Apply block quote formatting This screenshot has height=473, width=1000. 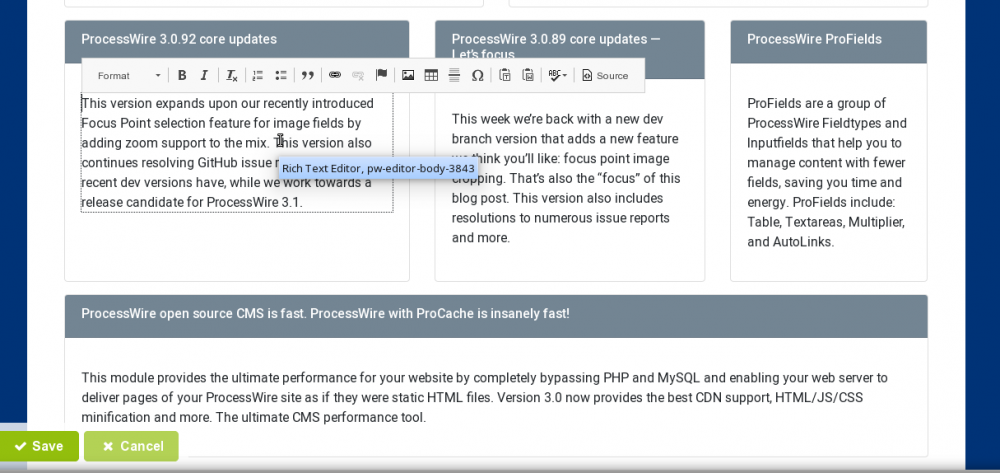tap(308, 76)
